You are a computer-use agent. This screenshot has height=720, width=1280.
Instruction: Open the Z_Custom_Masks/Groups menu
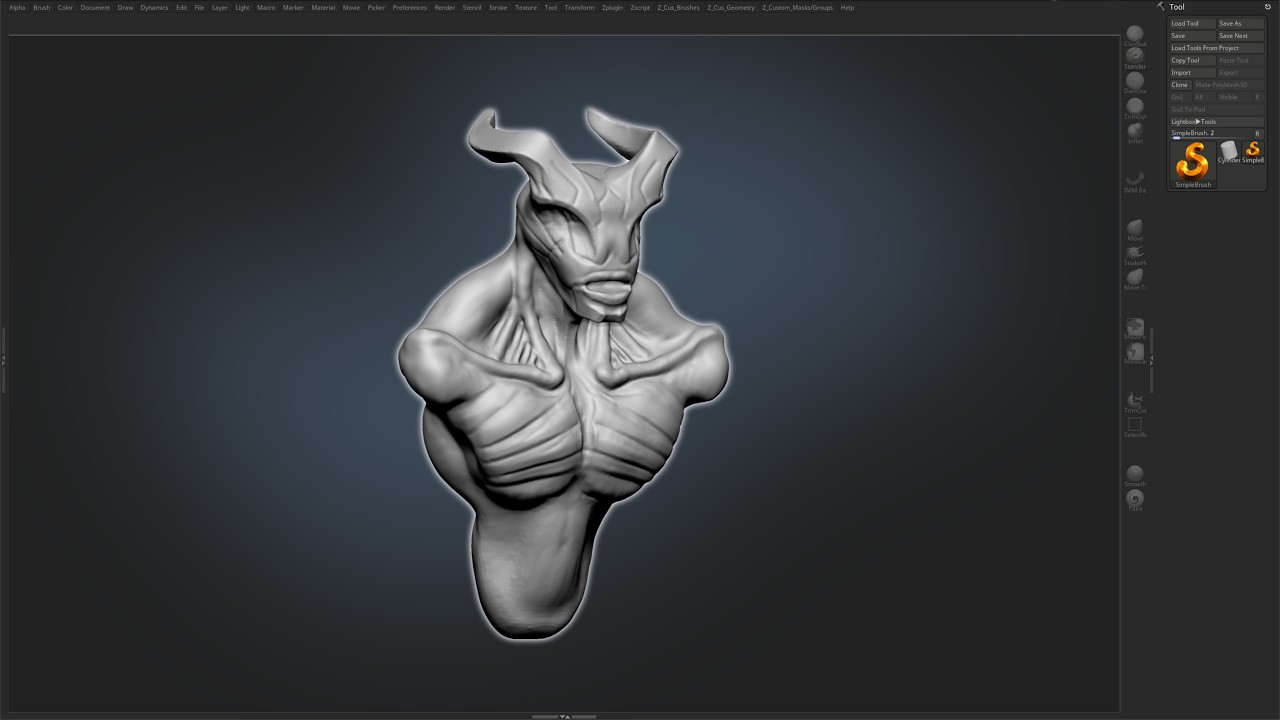[797, 7]
